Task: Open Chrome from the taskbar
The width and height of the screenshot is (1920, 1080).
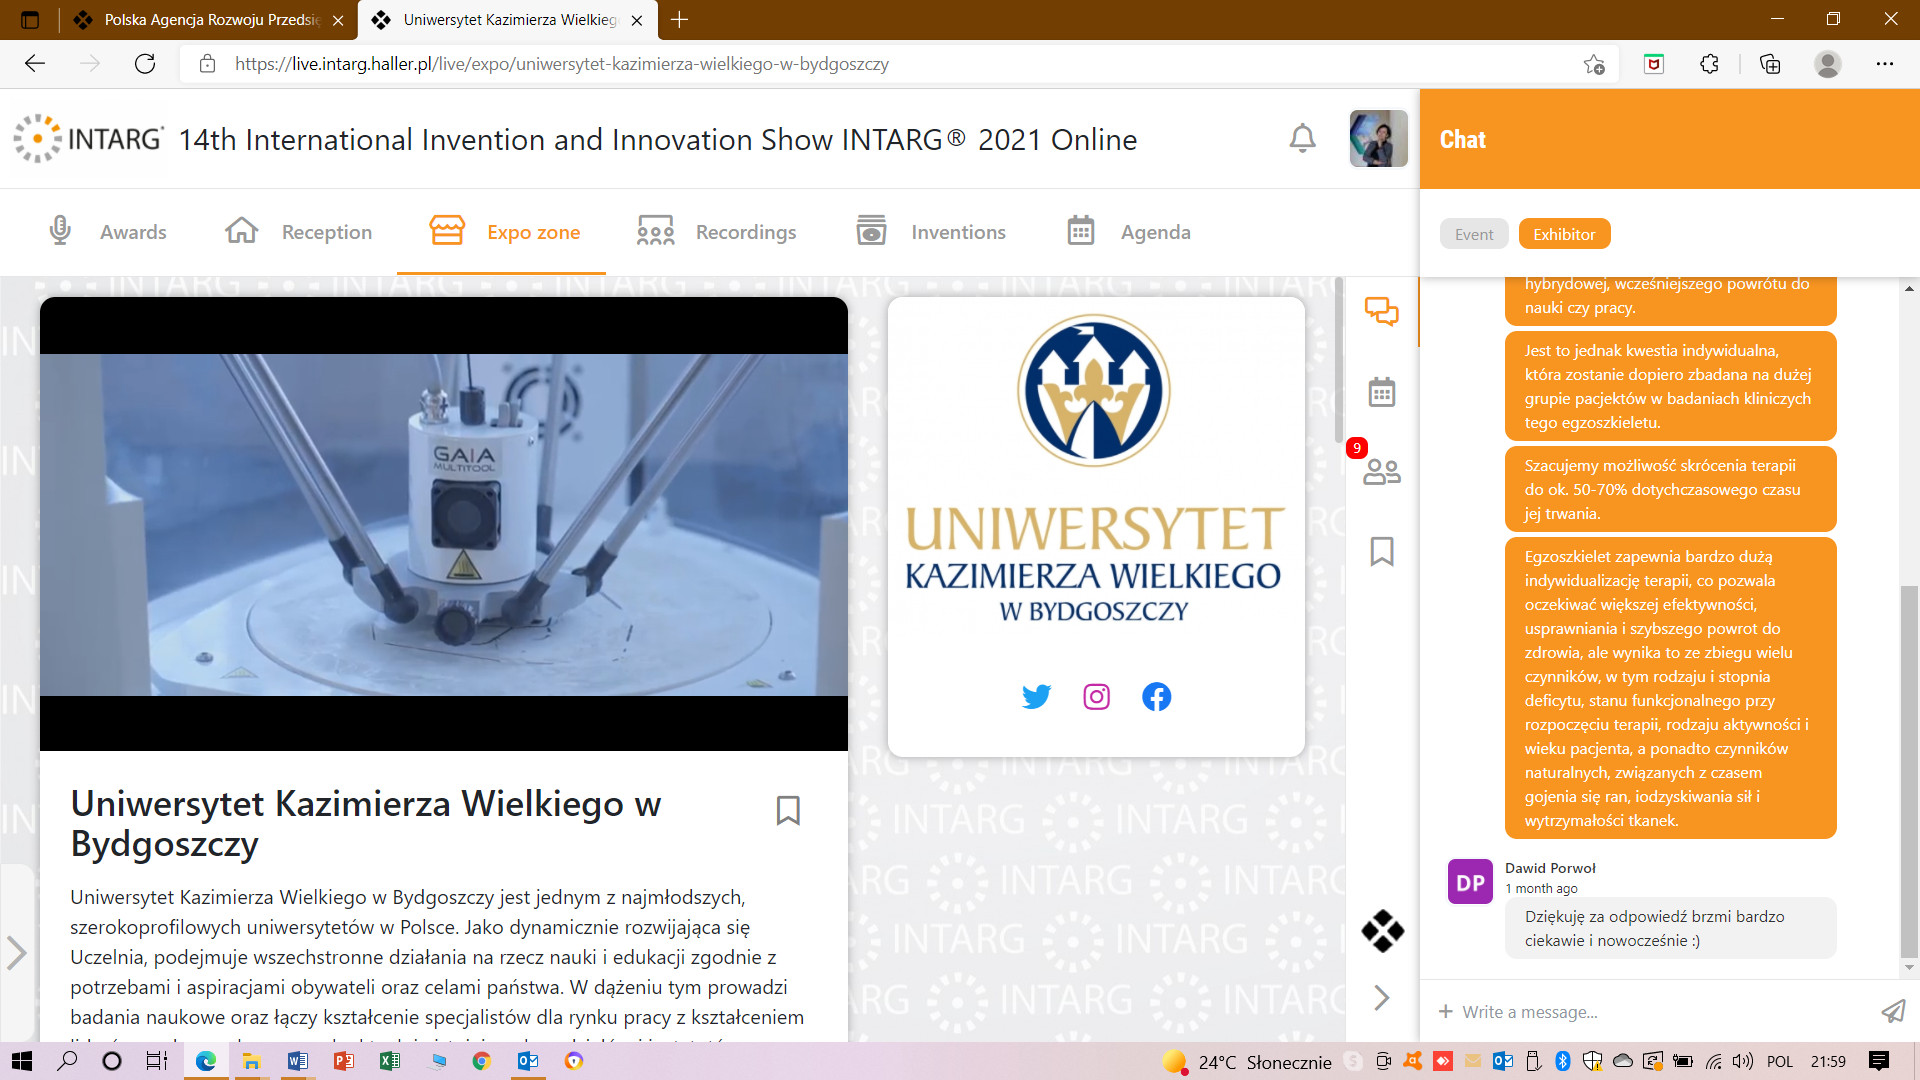Action: coord(481,1061)
